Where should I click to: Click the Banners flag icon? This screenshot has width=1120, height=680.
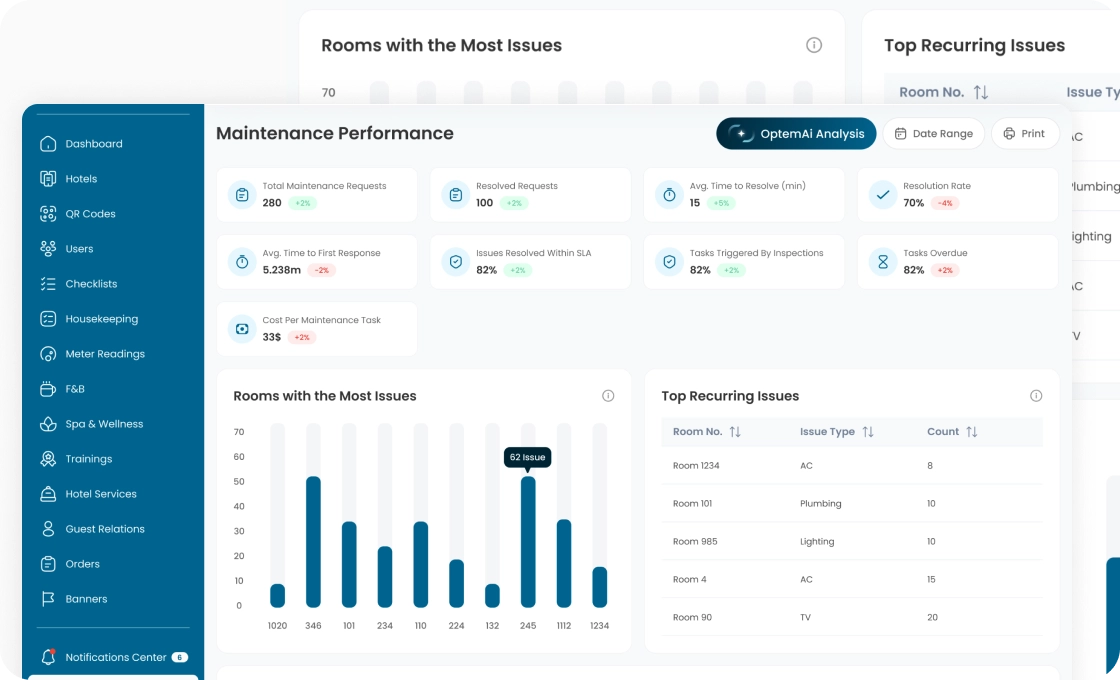point(48,599)
